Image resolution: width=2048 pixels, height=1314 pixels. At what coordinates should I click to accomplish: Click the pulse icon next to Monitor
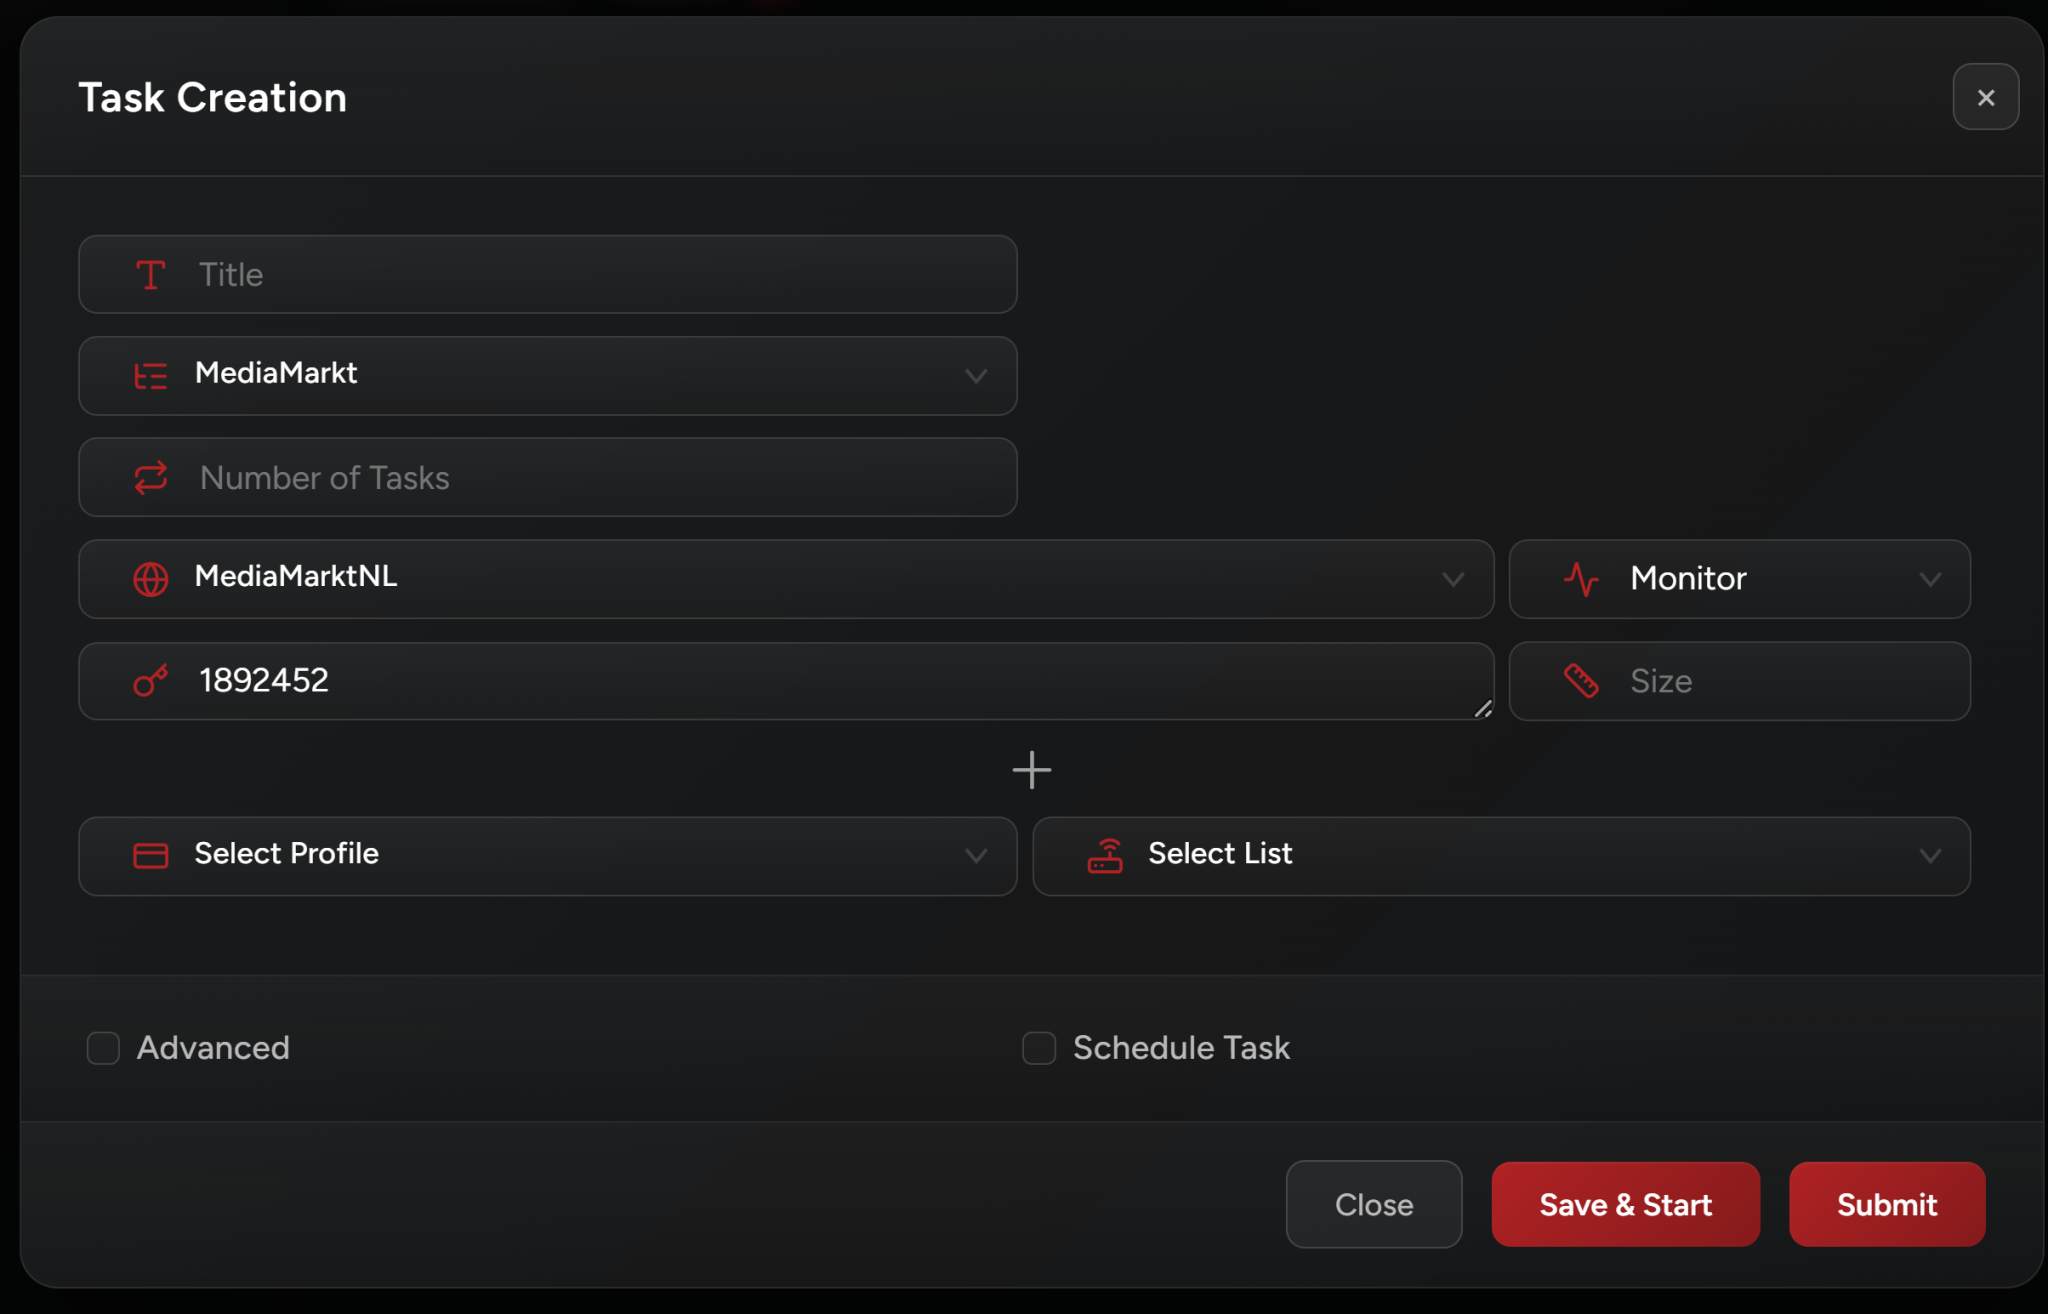click(1581, 579)
